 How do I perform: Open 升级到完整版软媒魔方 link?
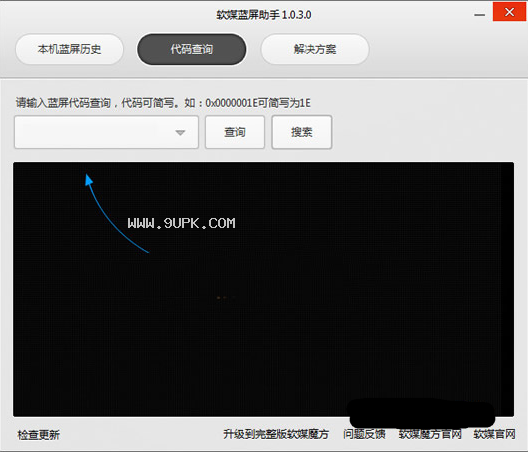pyautogui.click(x=276, y=434)
